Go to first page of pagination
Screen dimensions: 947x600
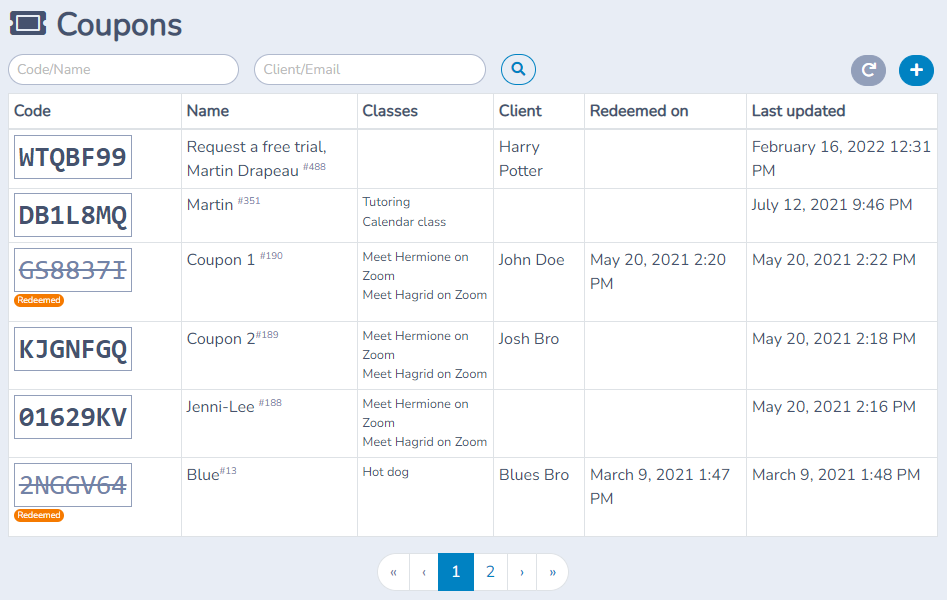[x=394, y=572]
